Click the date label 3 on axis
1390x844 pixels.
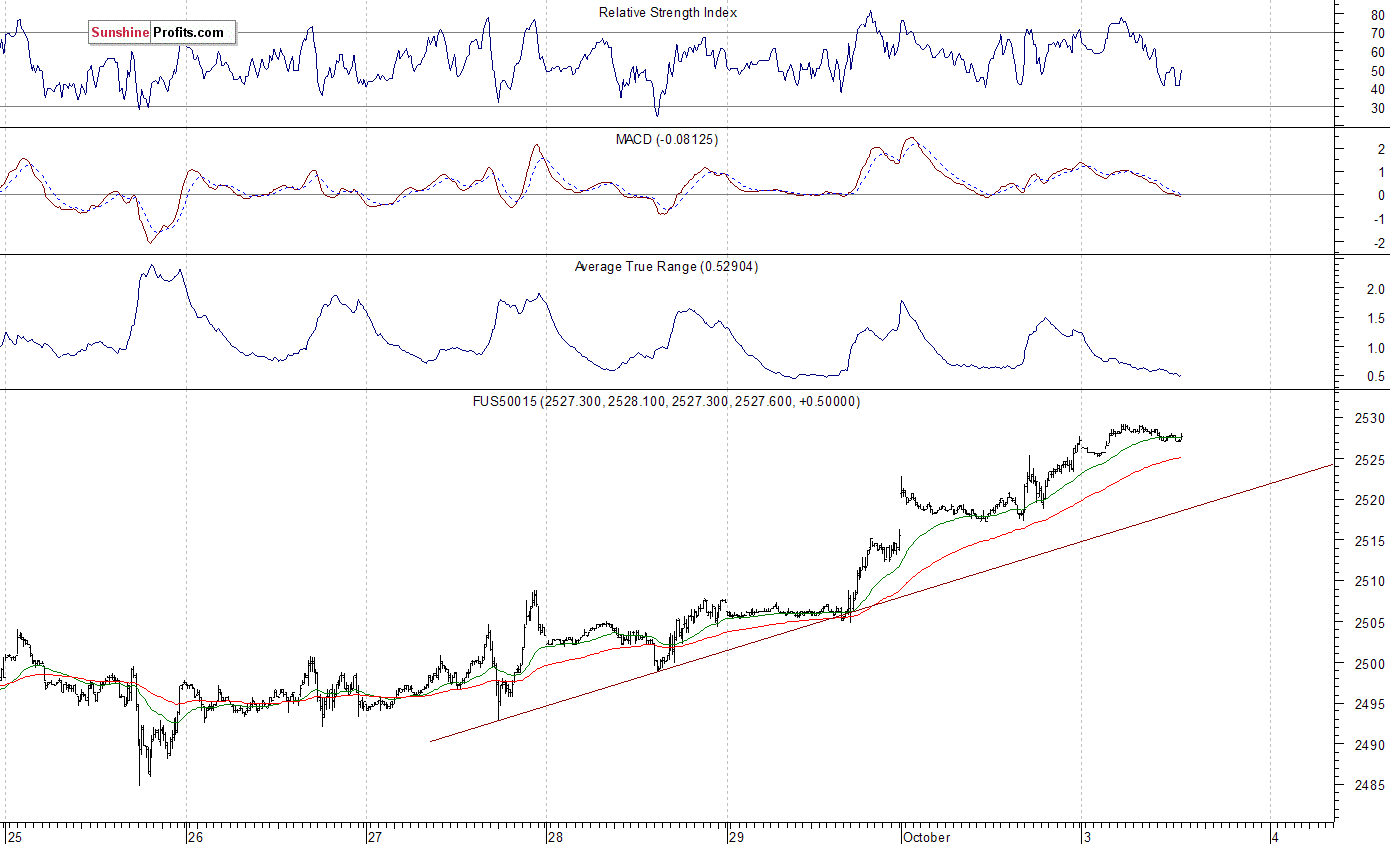click(x=1087, y=836)
